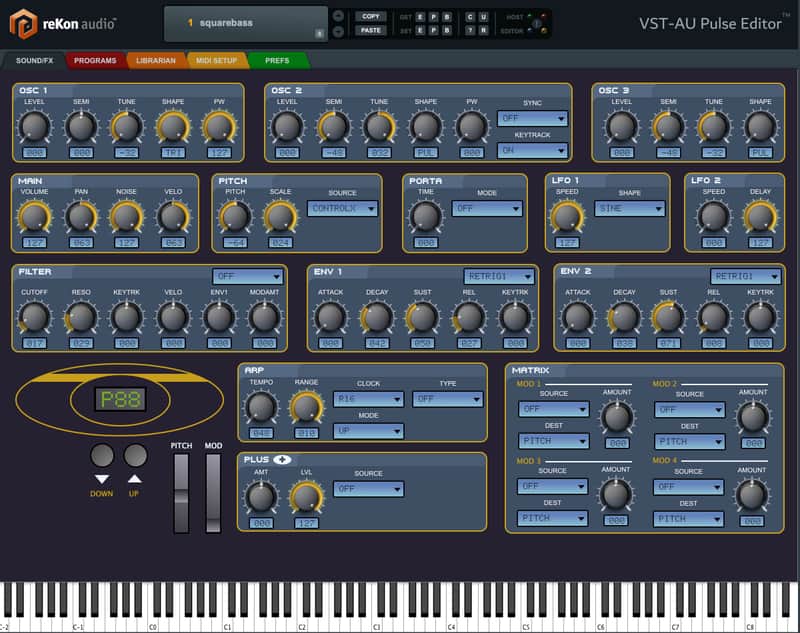This screenshot has width=800, height=633.
Task: Click the ARP TEMPO knob
Action: (261, 407)
